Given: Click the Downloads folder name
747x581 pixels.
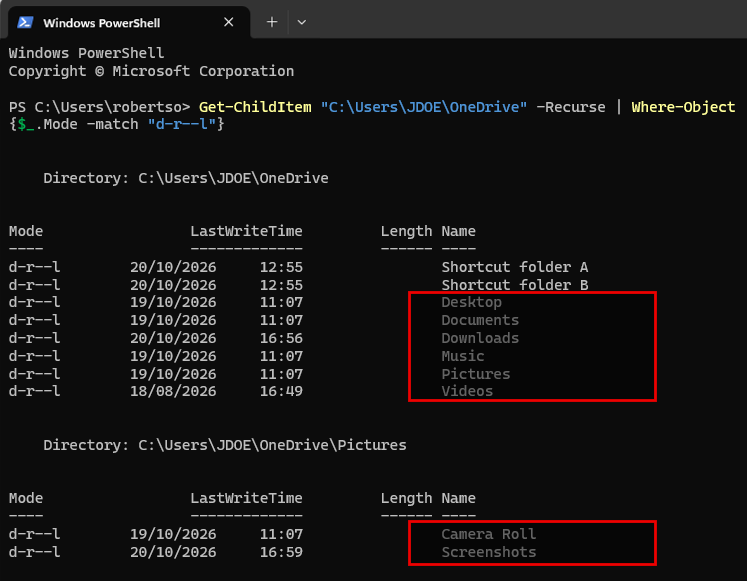Looking at the screenshot, I should pyautogui.click(x=480, y=338).
